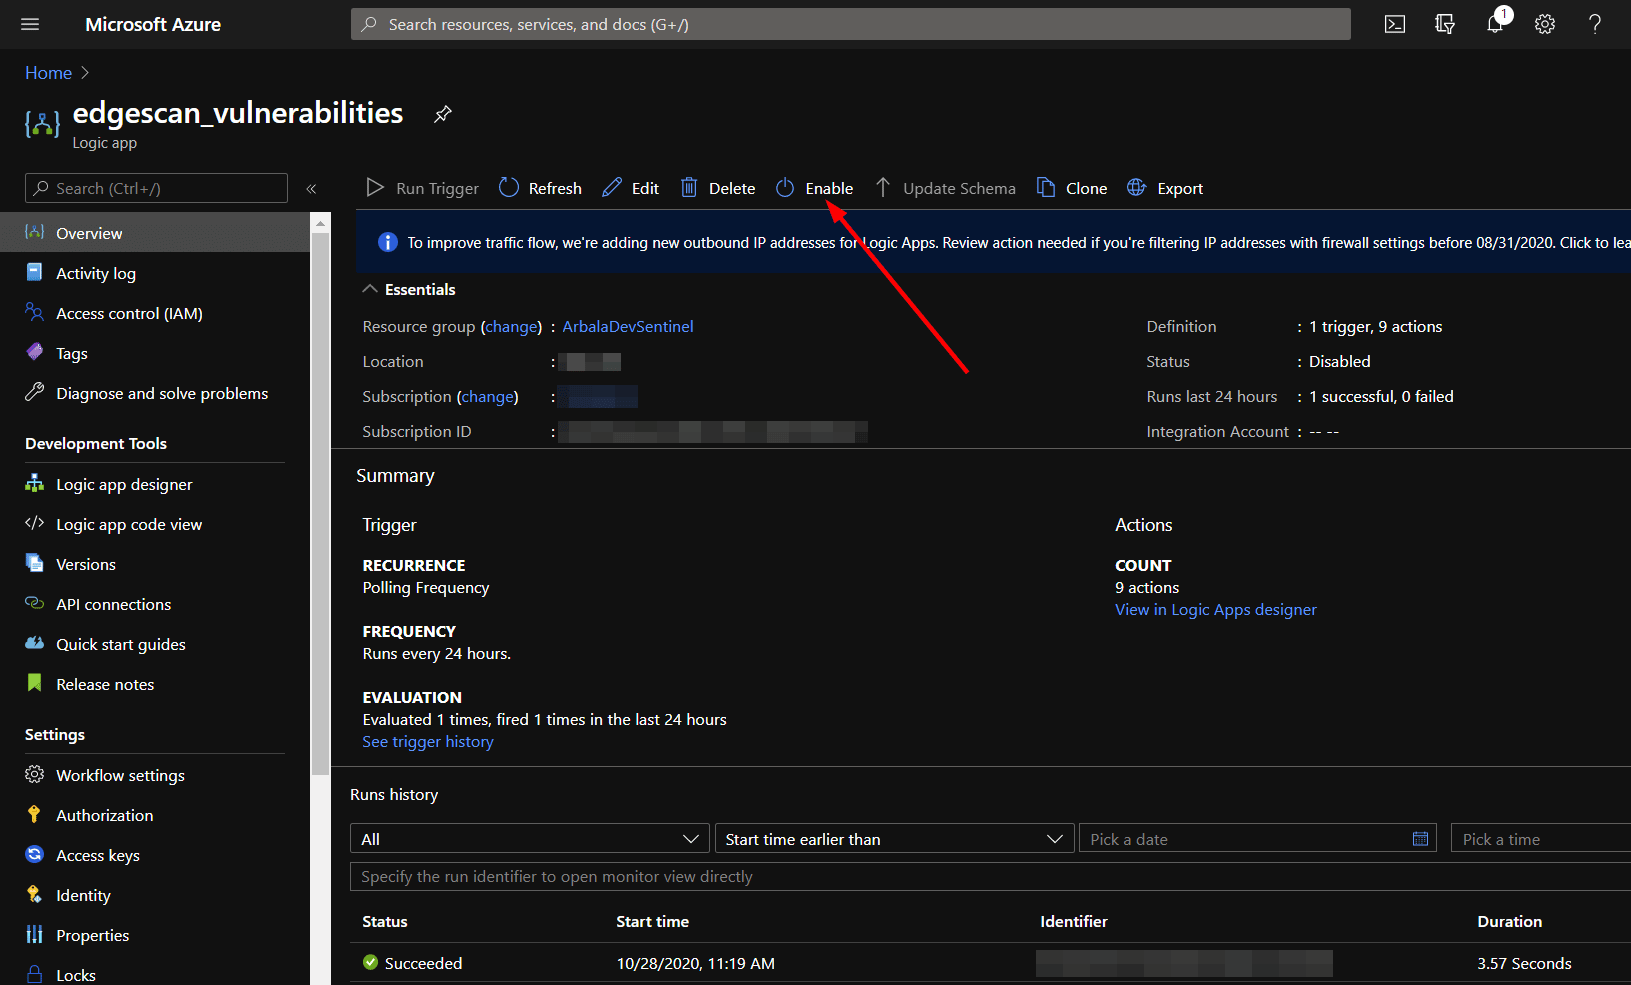Click the run identifier input field

click(x=990, y=876)
